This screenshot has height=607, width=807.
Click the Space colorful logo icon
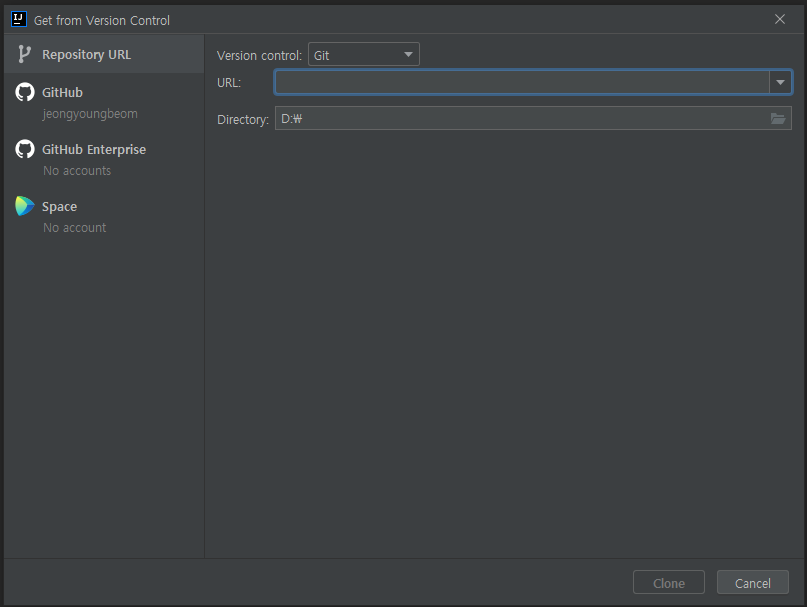25,206
